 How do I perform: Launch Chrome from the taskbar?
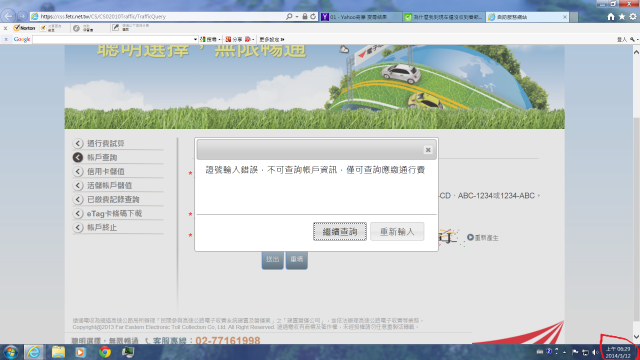click(x=104, y=352)
